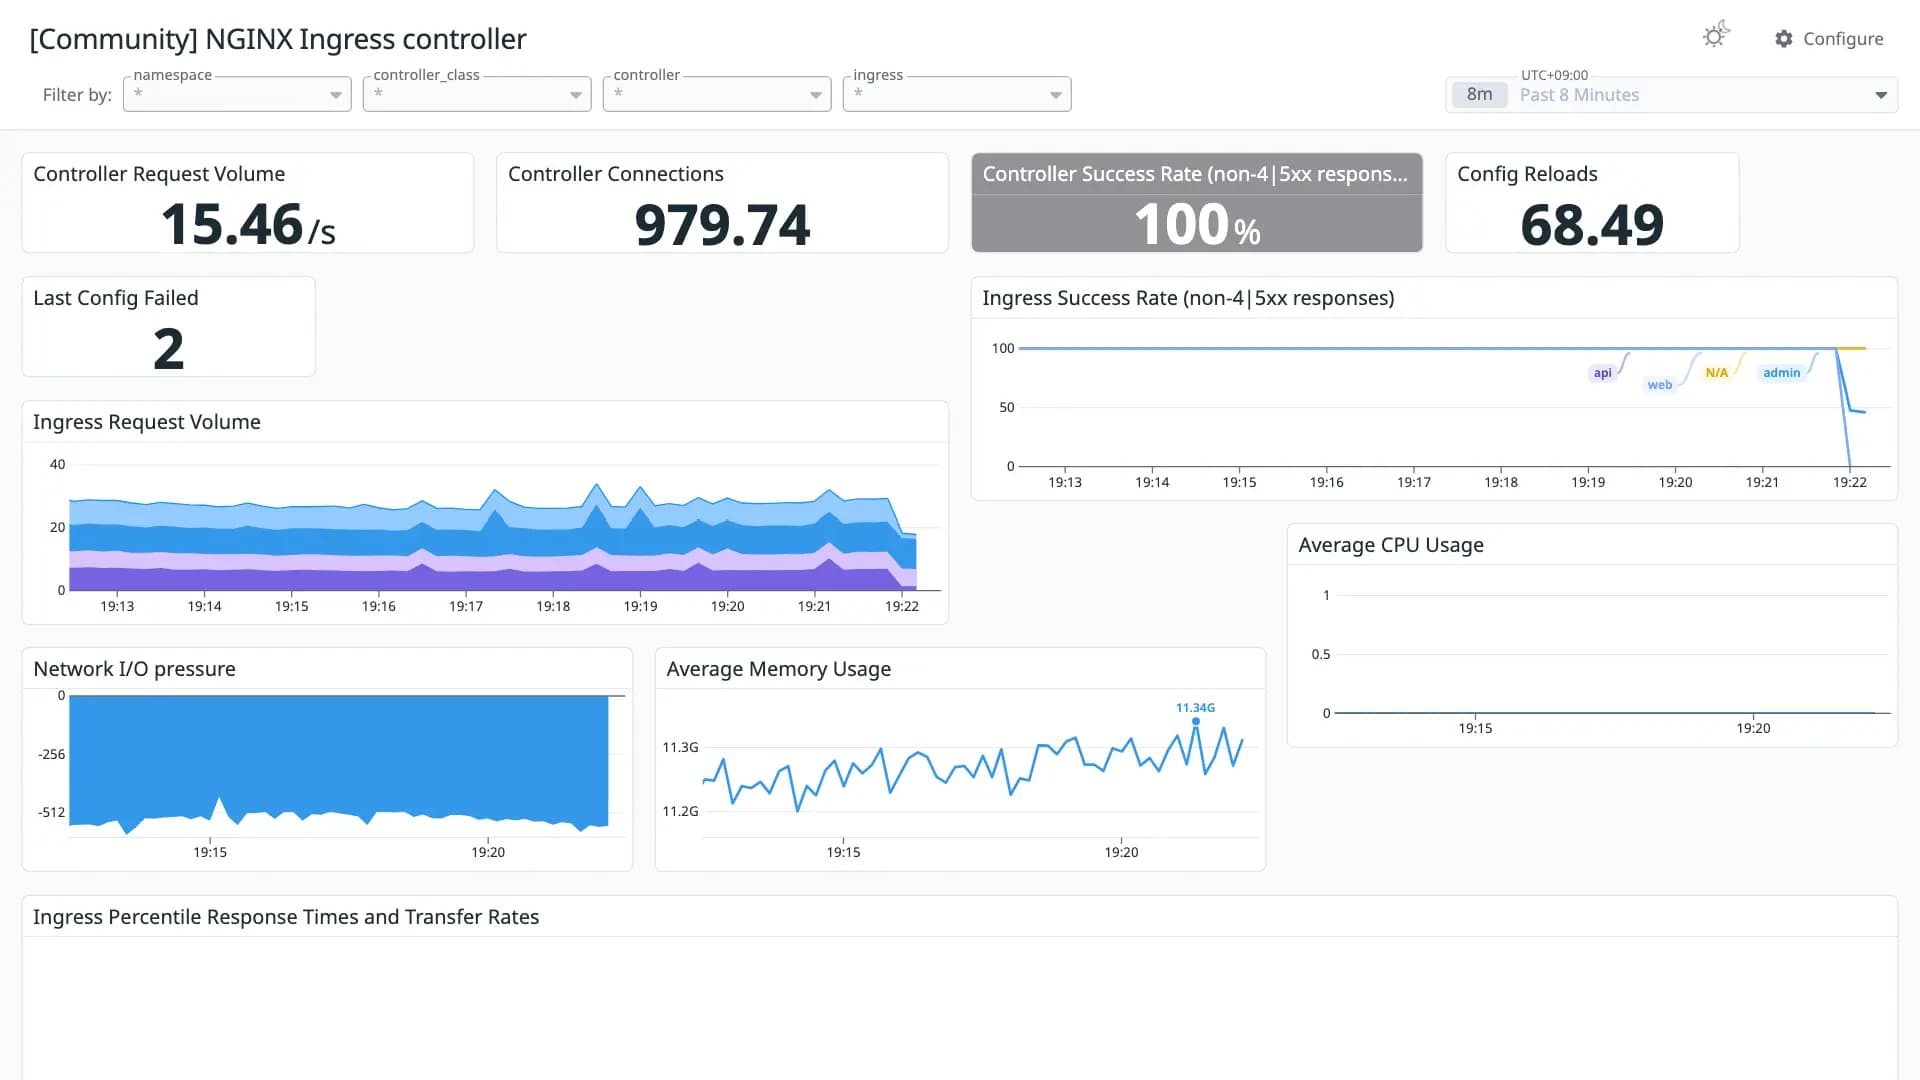The height and width of the screenshot is (1080, 1920).
Task: Click the Configure gear icon
Action: pos(1784,39)
